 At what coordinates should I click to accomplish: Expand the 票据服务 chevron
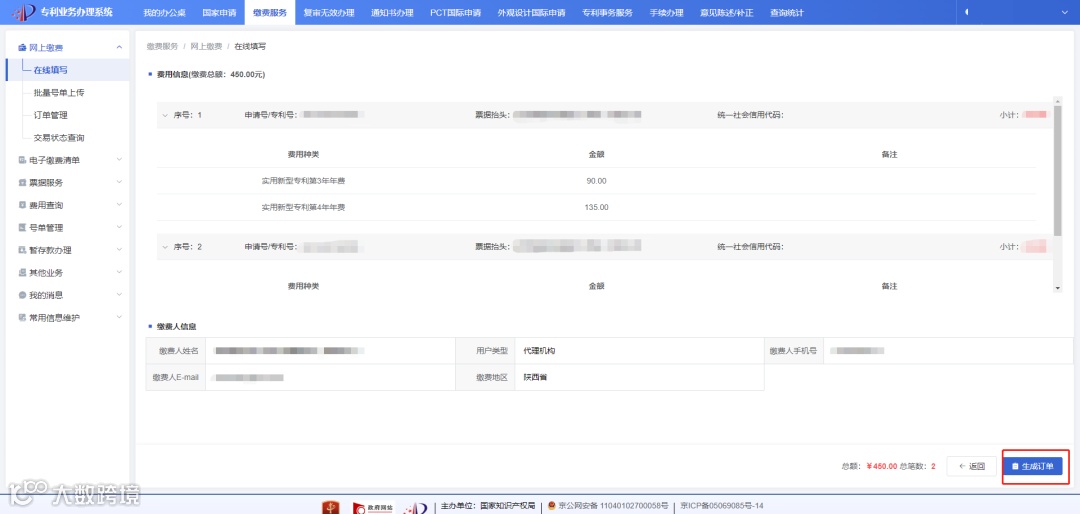[119, 183]
